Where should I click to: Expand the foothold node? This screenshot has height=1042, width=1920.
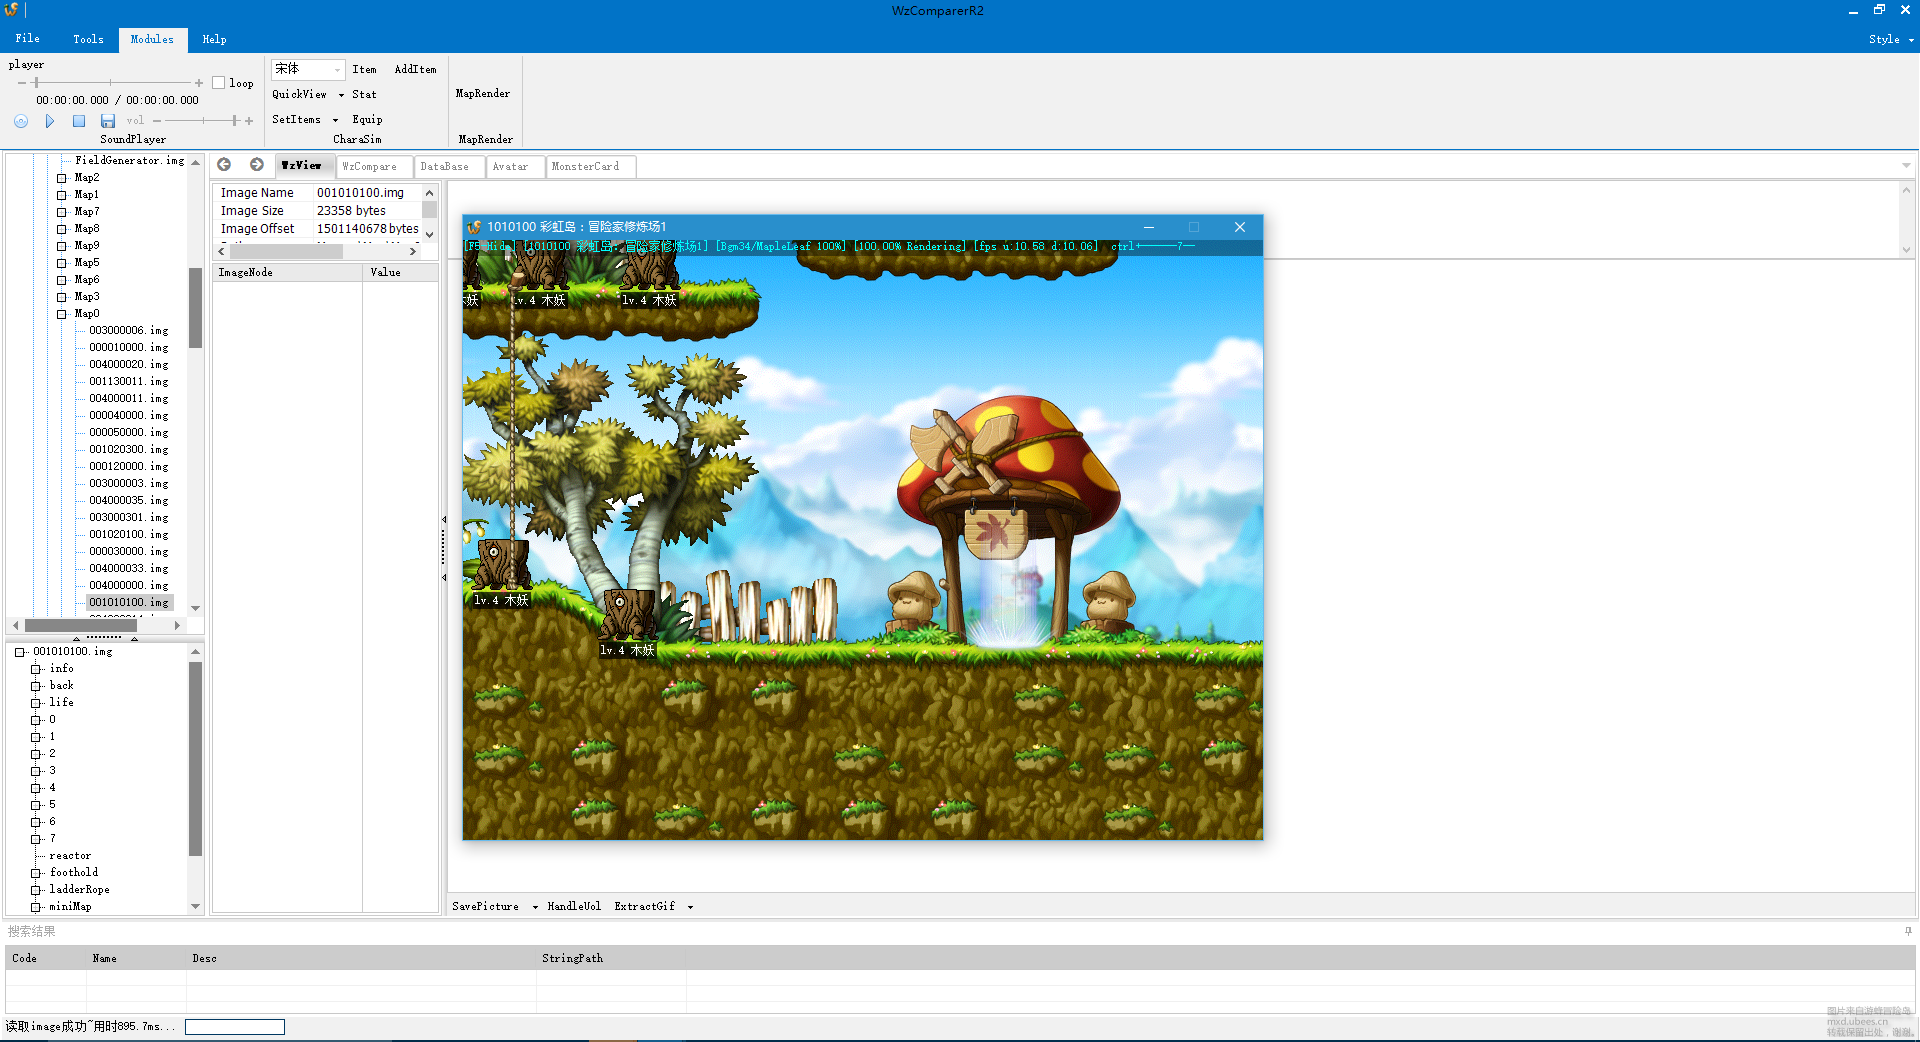(x=36, y=873)
